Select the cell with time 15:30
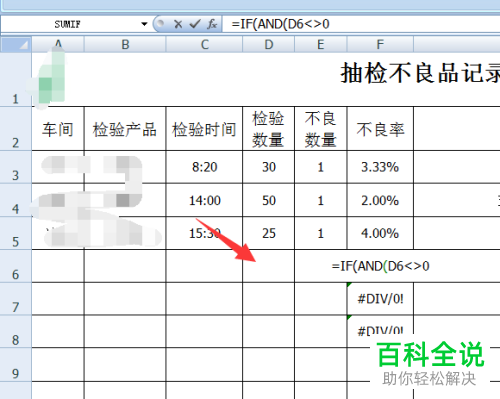500x399 pixels. click(x=204, y=233)
